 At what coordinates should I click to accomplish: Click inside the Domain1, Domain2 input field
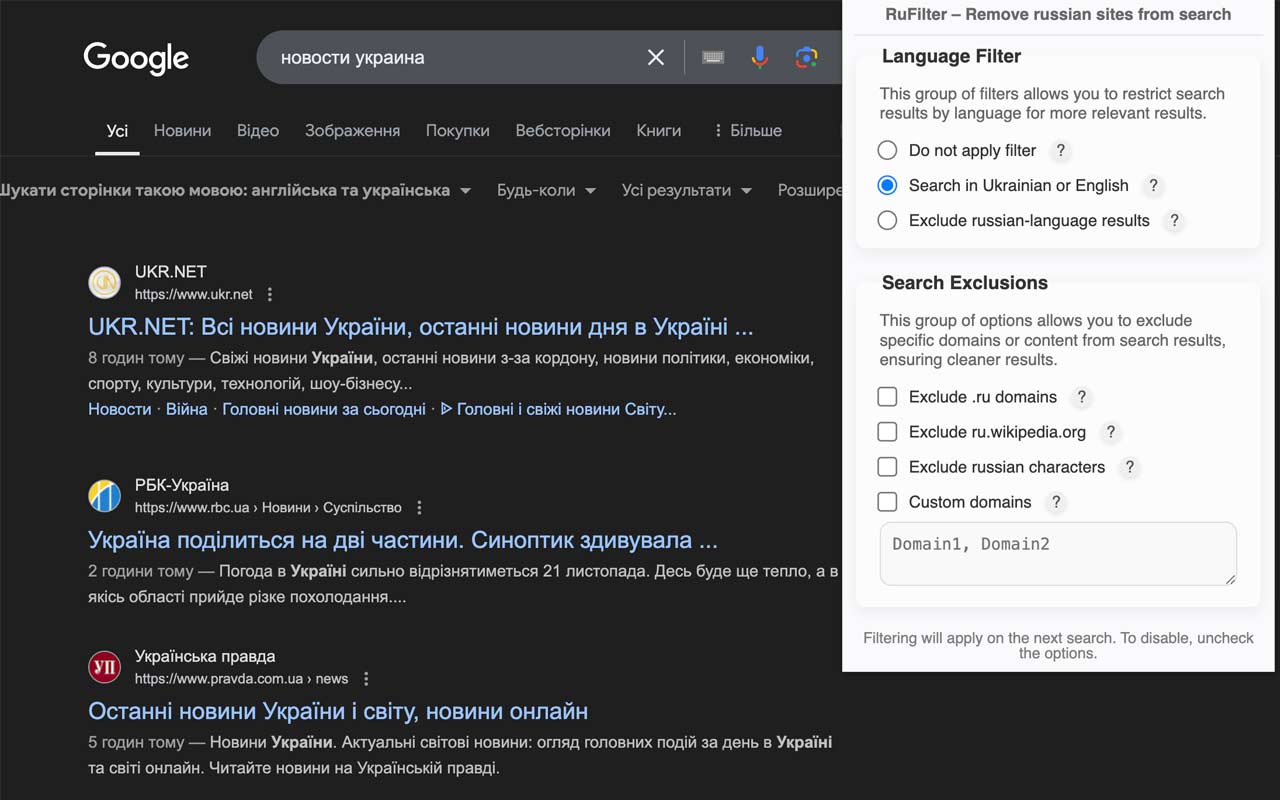click(x=1057, y=553)
